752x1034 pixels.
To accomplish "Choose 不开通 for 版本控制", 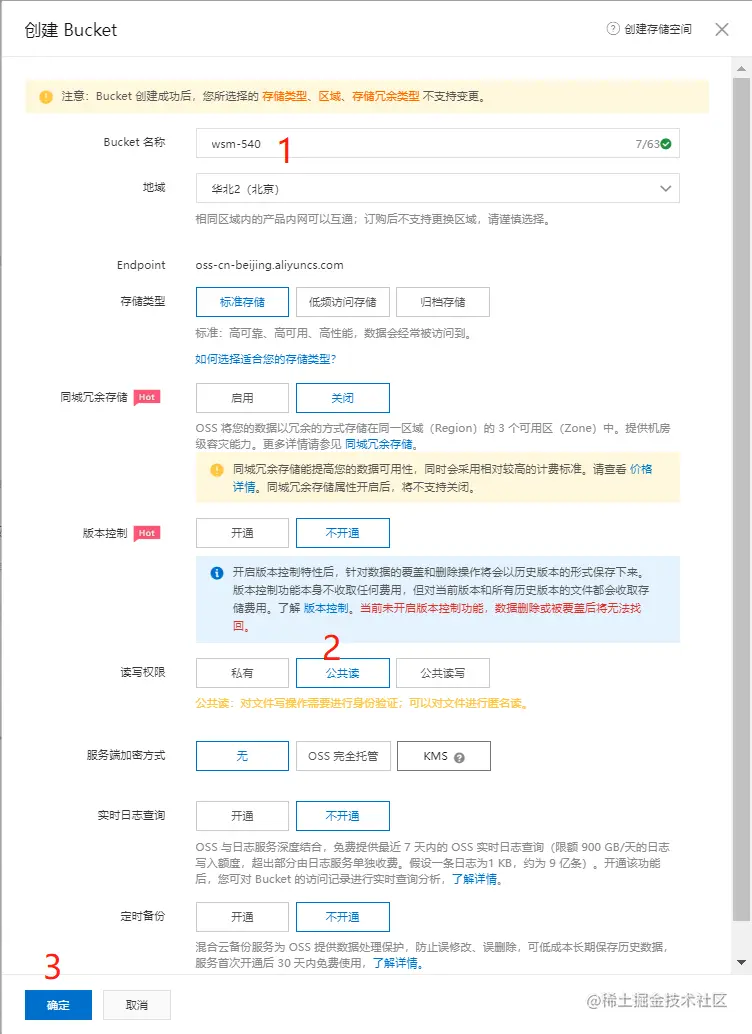I will (x=343, y=533).
